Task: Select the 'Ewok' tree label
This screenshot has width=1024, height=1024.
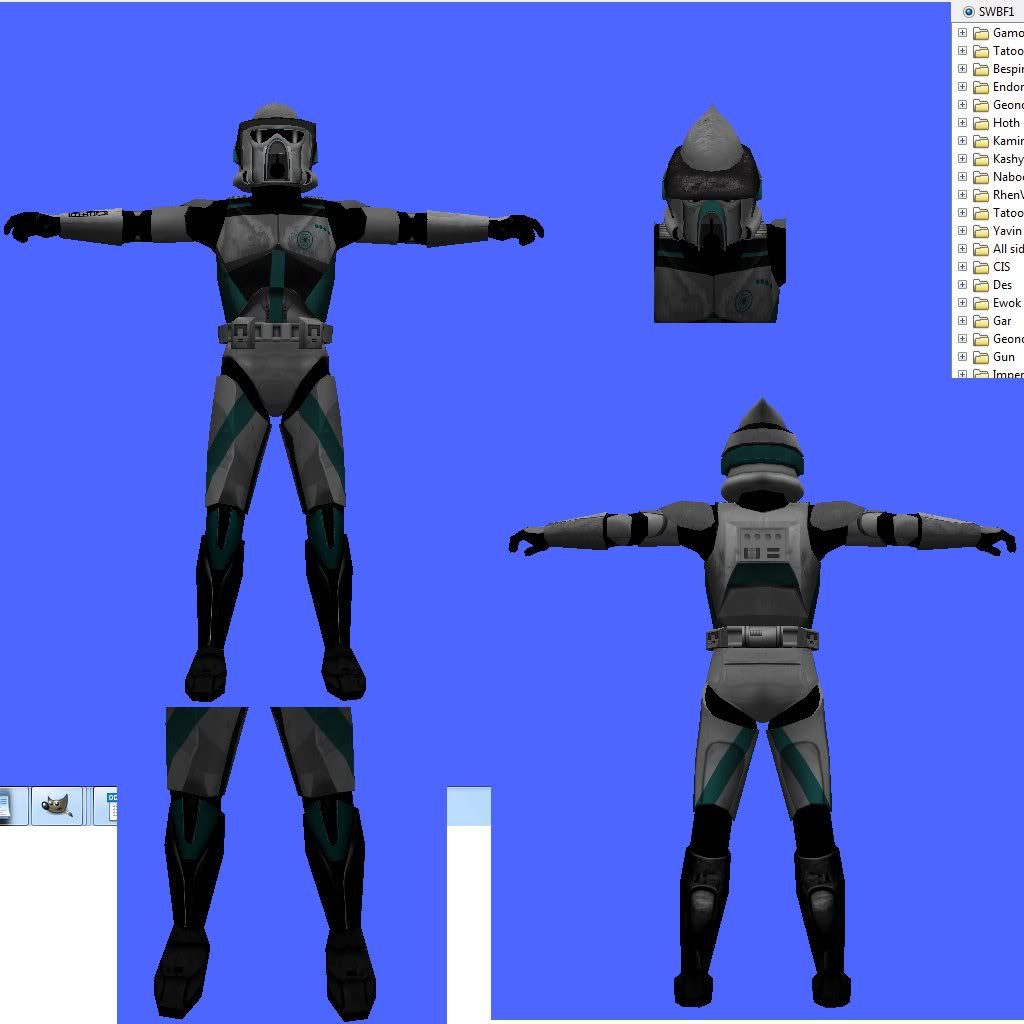Action: (1006, 303)
